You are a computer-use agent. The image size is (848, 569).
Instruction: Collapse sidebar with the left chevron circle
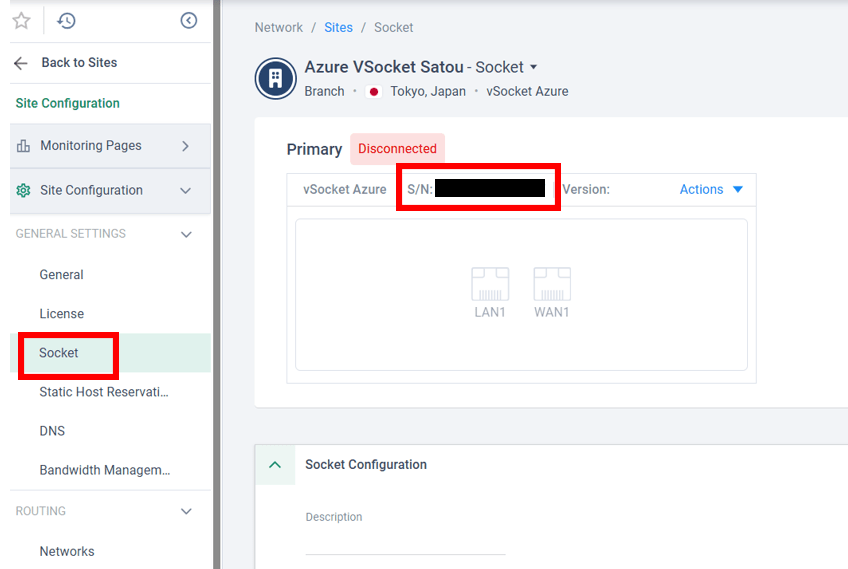pyautogui.click(x=188, y=20)
